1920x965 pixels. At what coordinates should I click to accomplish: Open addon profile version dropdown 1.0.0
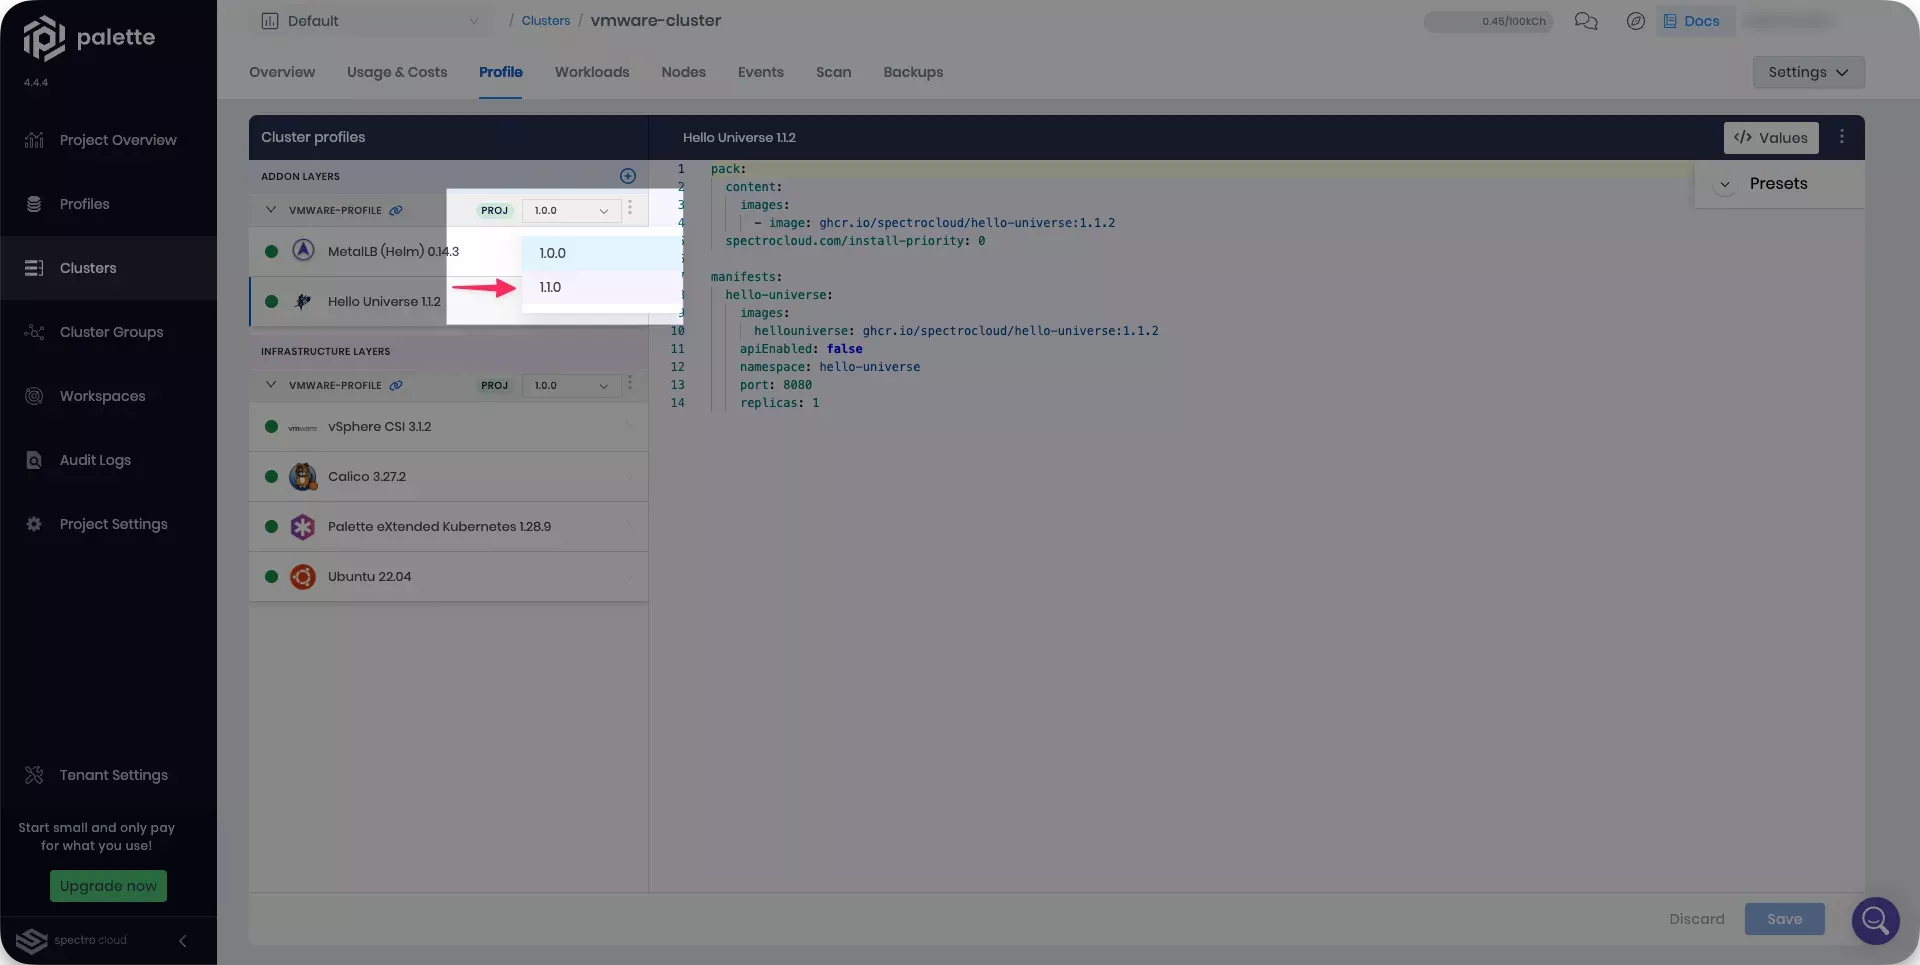(x=571, y=210)
